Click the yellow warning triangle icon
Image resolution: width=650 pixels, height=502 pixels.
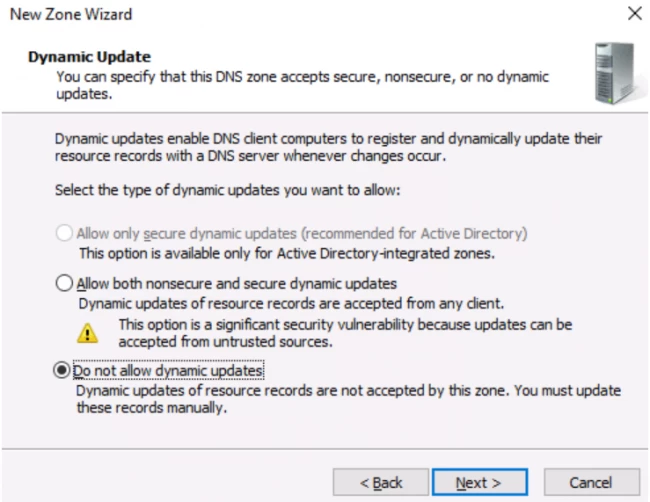(x=87, y=333)
